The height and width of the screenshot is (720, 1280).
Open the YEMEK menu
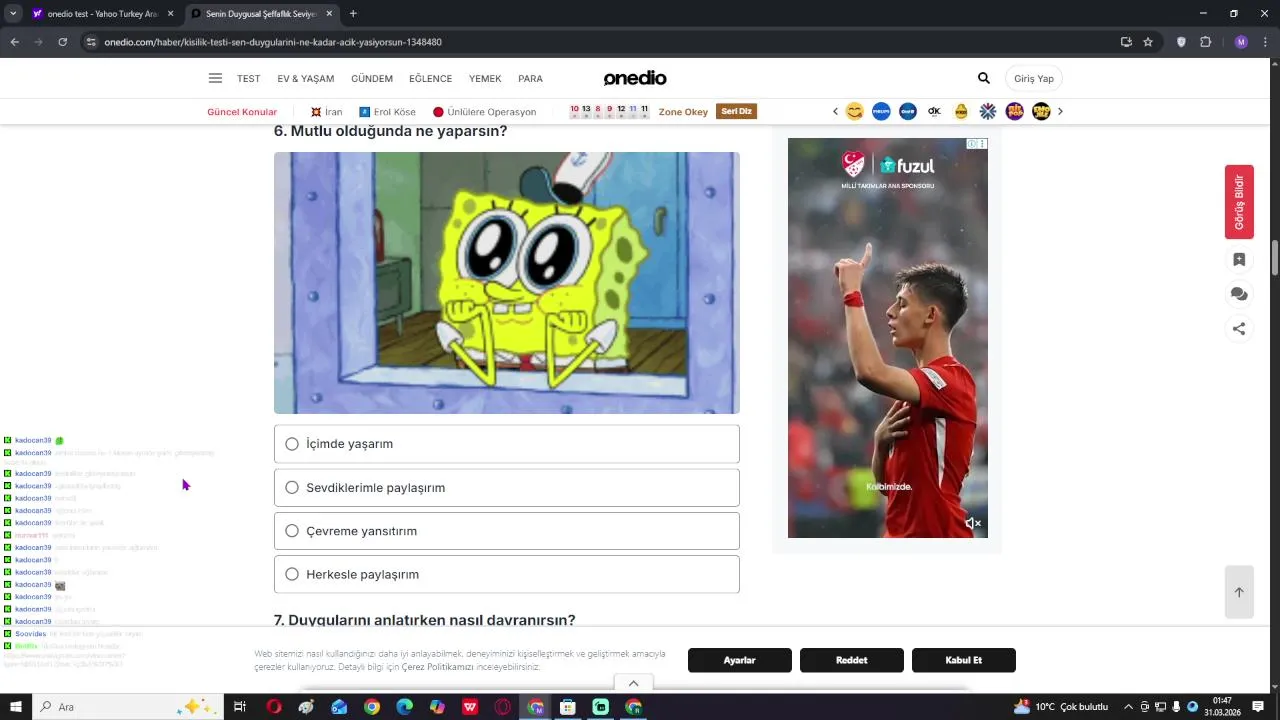point(485,78)
